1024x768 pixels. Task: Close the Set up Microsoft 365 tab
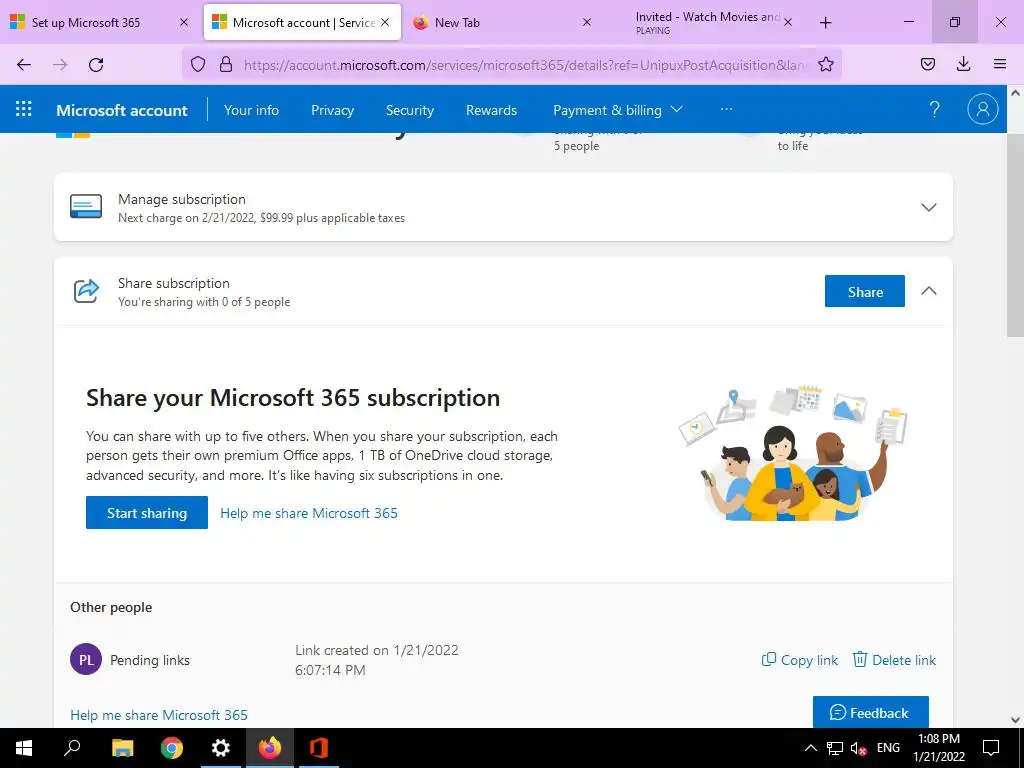click(184, 22)
